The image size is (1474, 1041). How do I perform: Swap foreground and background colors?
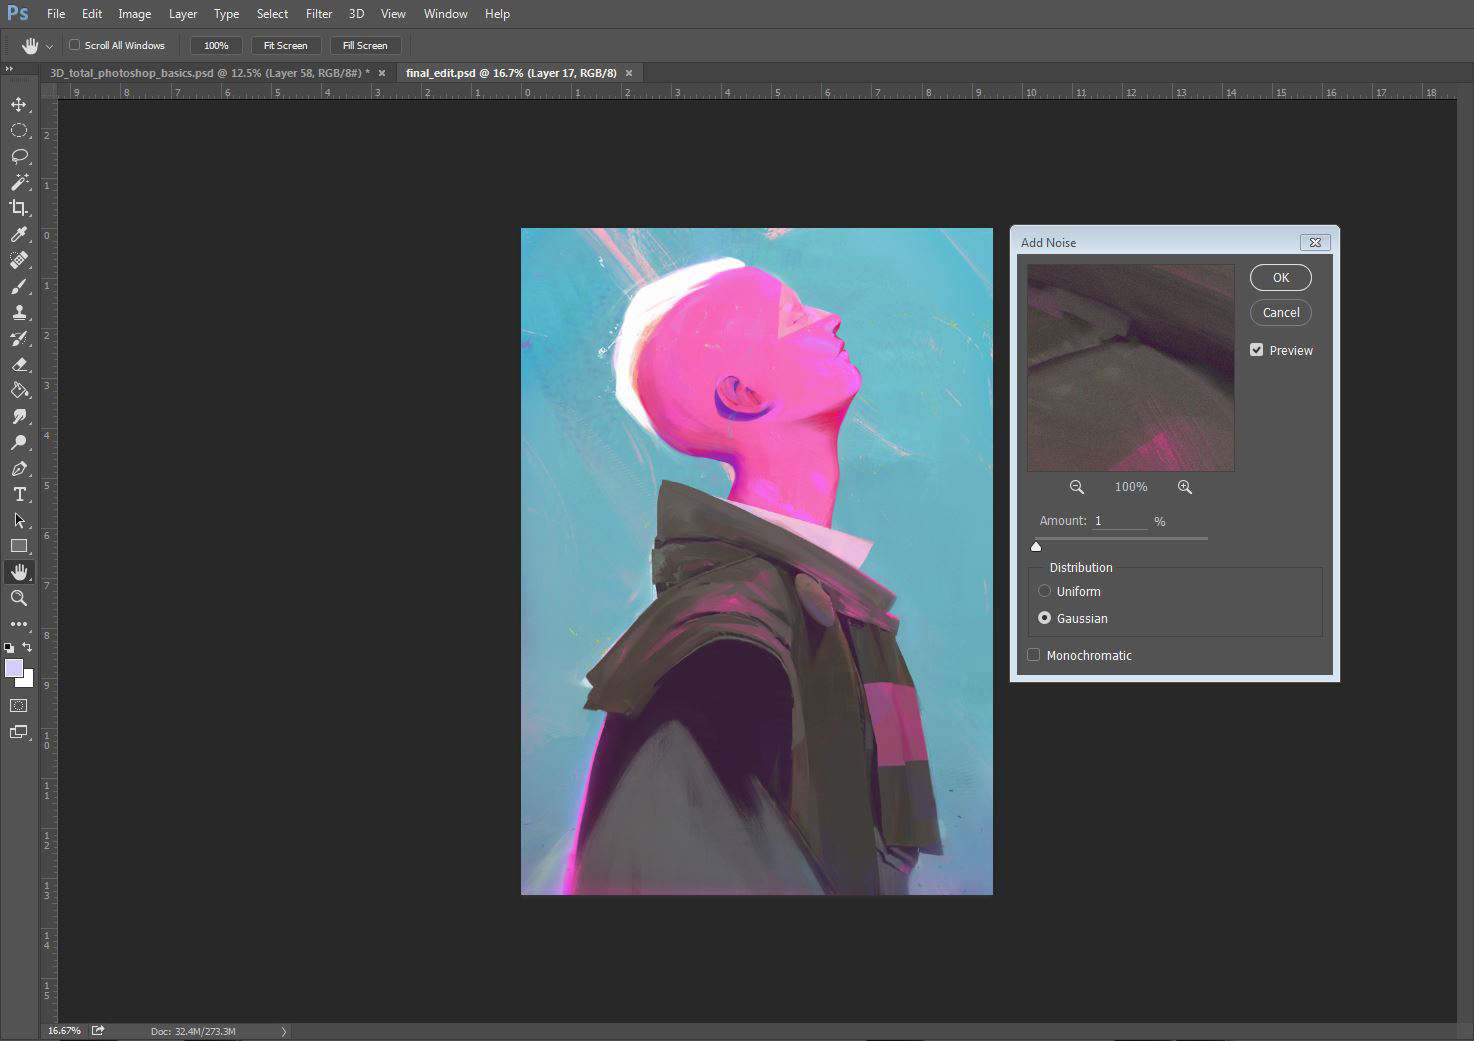point(27,647)
